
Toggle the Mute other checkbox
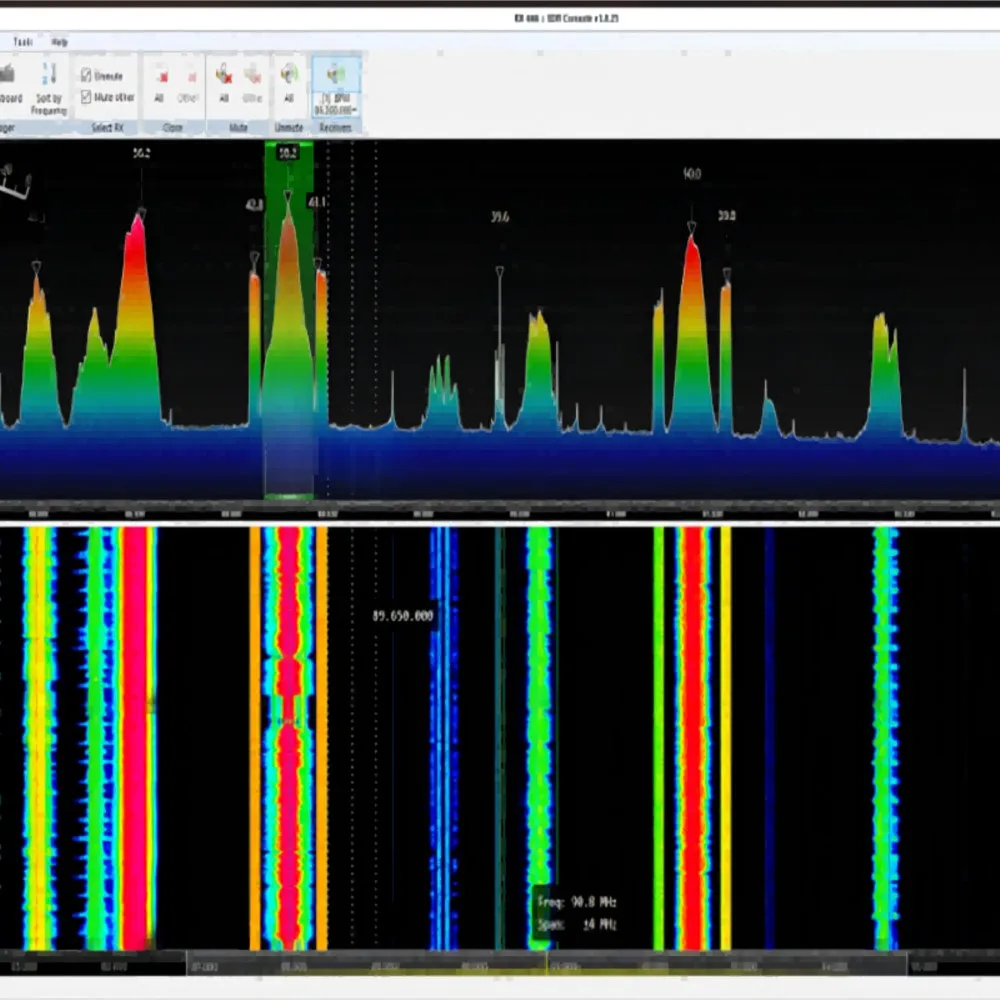pos(86,97)
